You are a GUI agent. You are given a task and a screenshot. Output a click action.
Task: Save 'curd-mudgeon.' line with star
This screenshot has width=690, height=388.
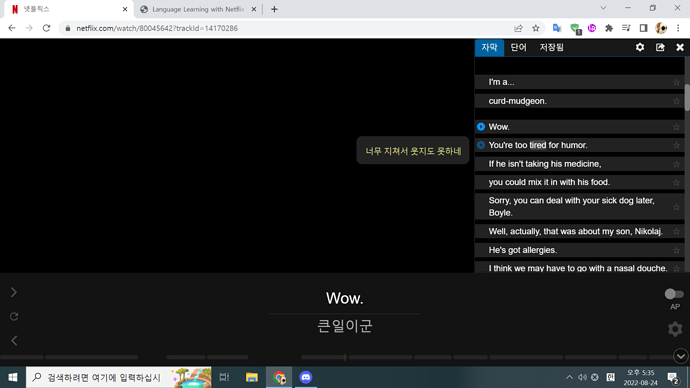click(676, 101)
